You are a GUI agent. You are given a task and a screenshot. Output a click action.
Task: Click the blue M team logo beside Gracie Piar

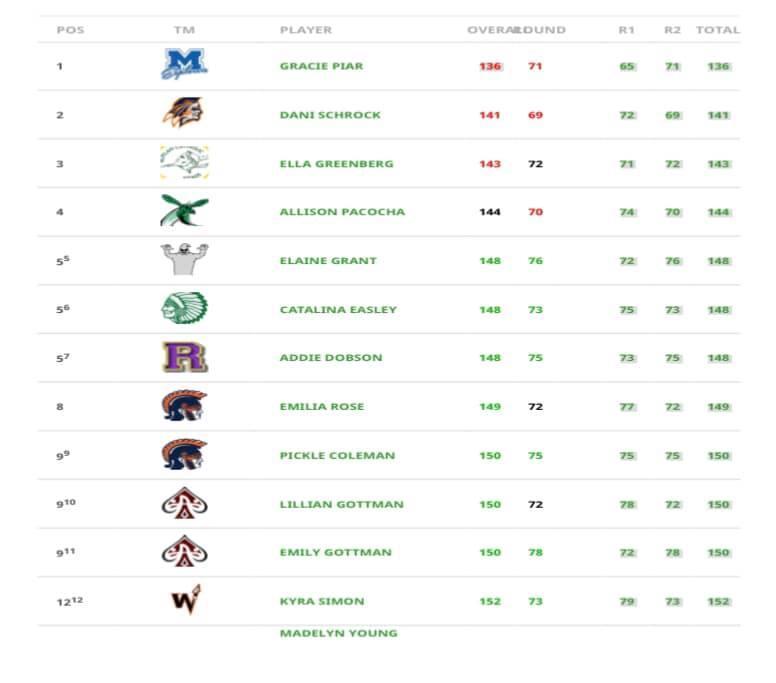[184, 66]
